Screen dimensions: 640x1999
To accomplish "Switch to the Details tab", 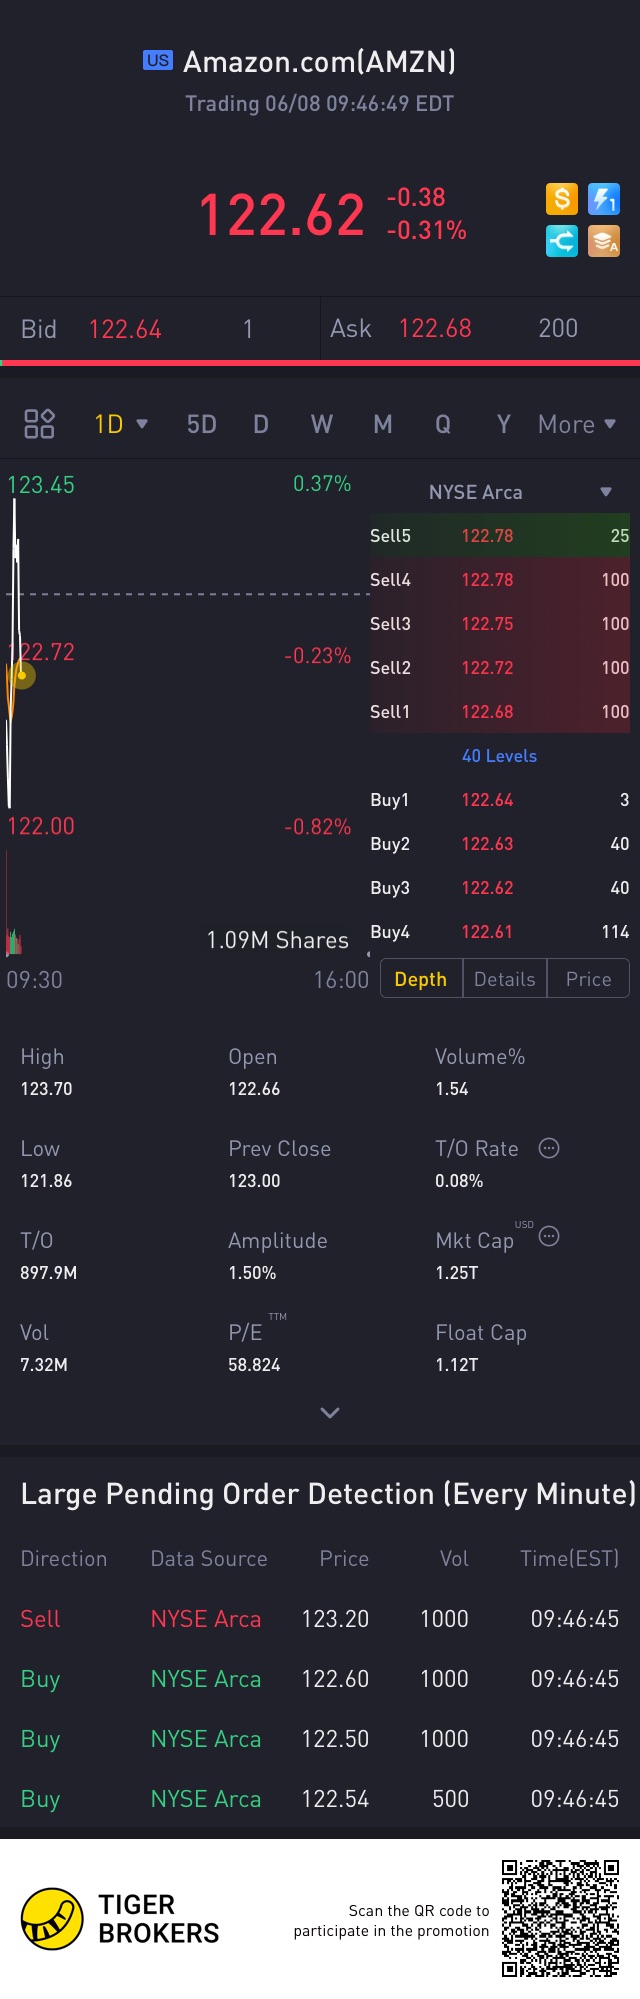I will pos(505,979).
